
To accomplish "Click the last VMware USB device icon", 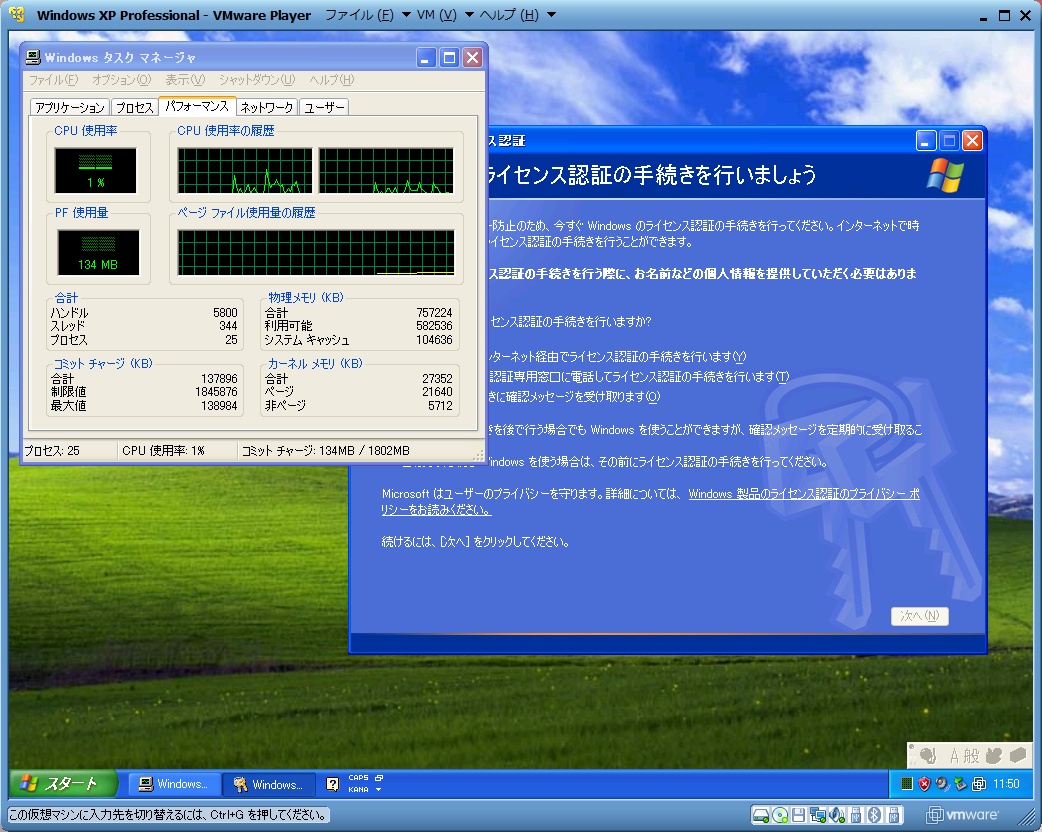I will tap(894, 815).
